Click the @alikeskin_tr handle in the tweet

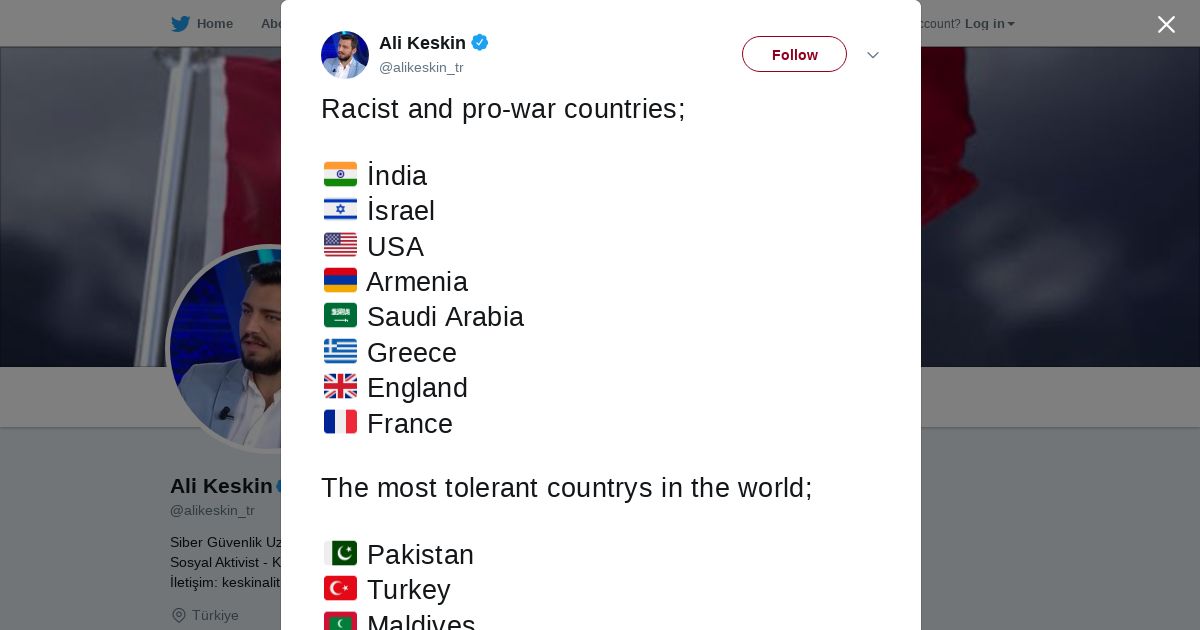(x=421, y=68)
